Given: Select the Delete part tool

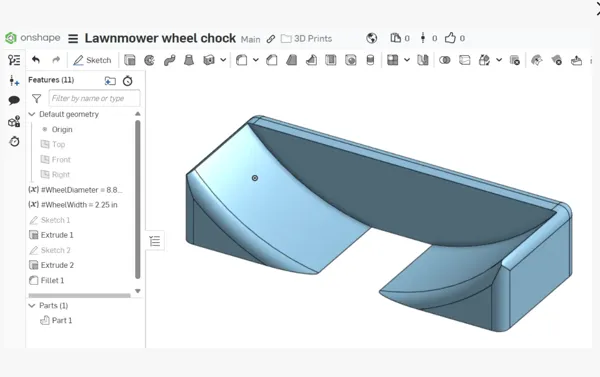Looking at the screenshot, I should [515, 60].
